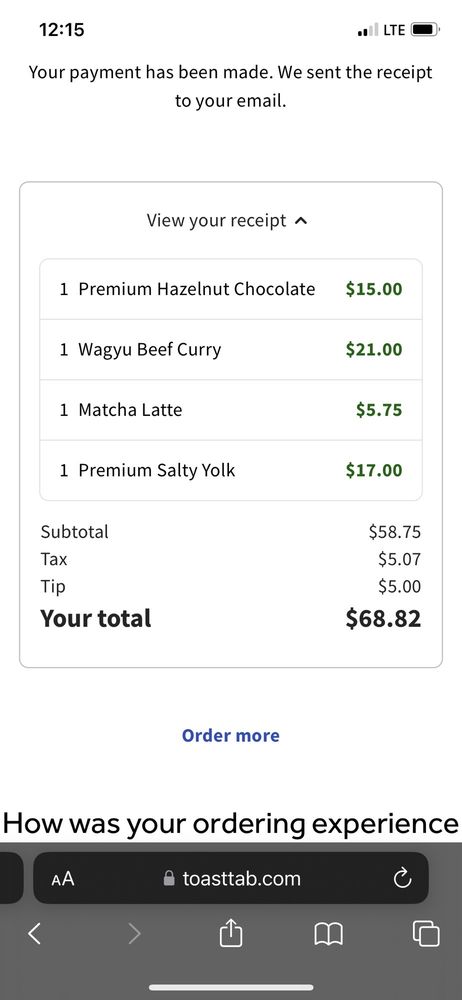Click the chevron next to View your receipt
Screen dimensions: 462x1000
coord(302,221)
